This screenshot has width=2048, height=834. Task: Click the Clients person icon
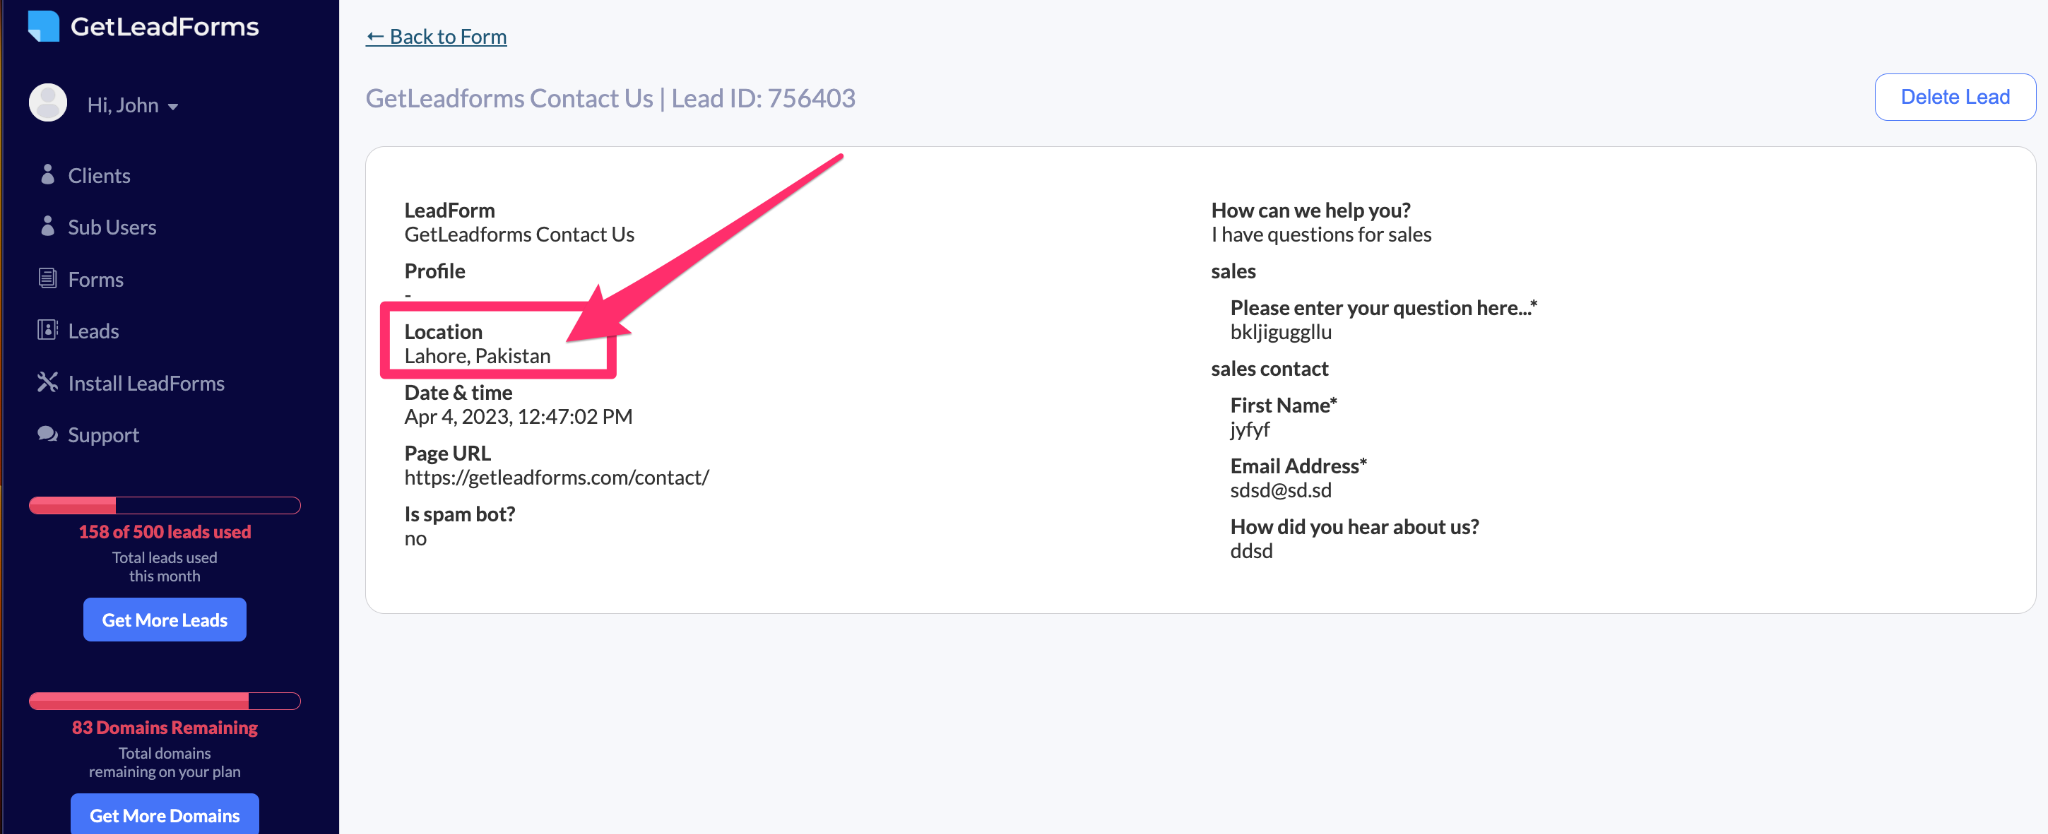coord(47,175)
